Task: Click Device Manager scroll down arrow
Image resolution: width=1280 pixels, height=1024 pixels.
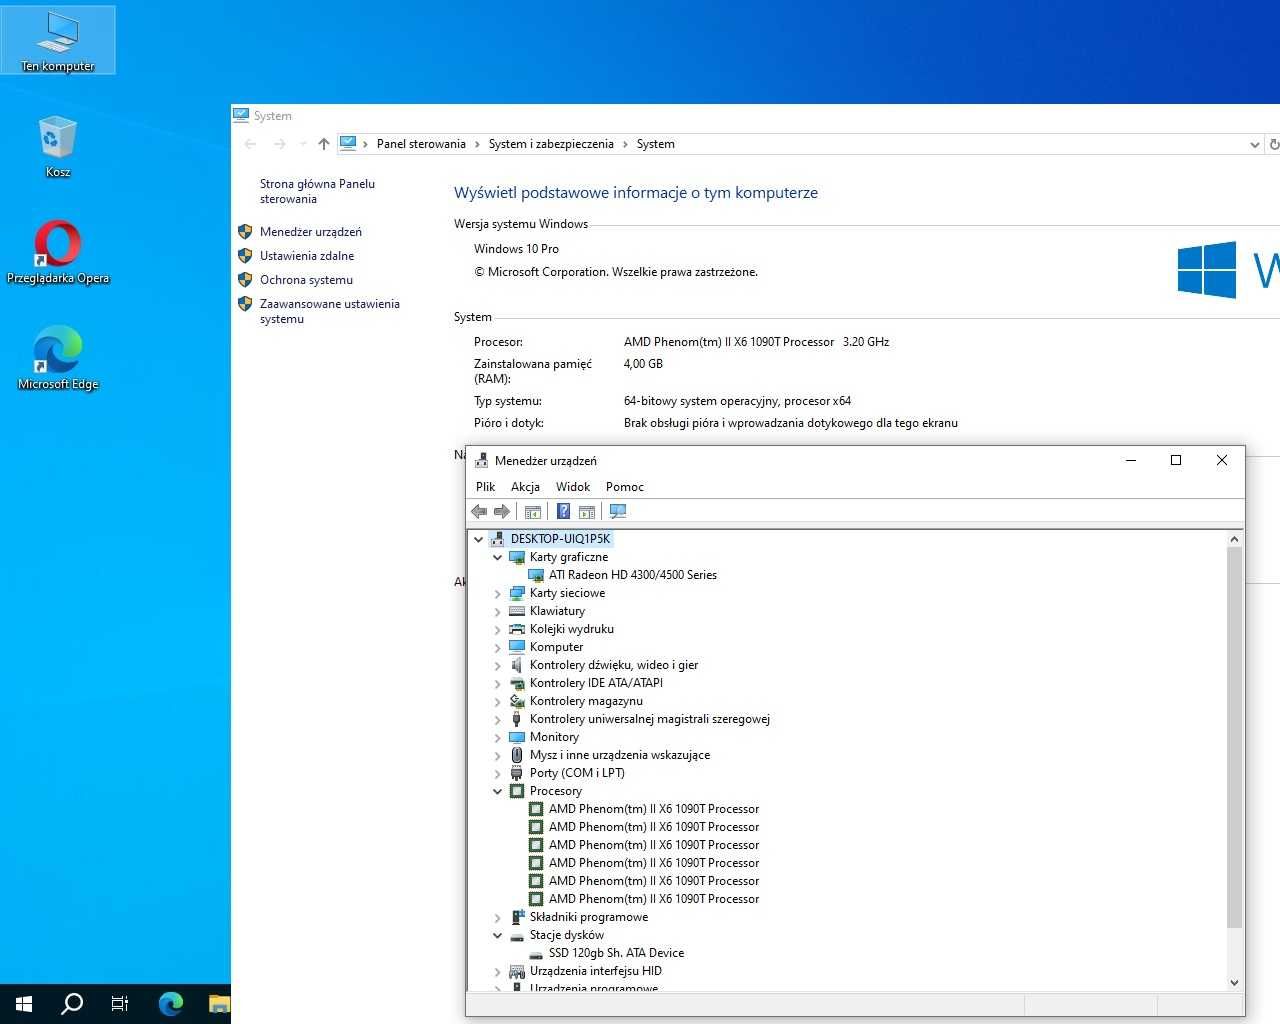Action: pos(1234,982)
